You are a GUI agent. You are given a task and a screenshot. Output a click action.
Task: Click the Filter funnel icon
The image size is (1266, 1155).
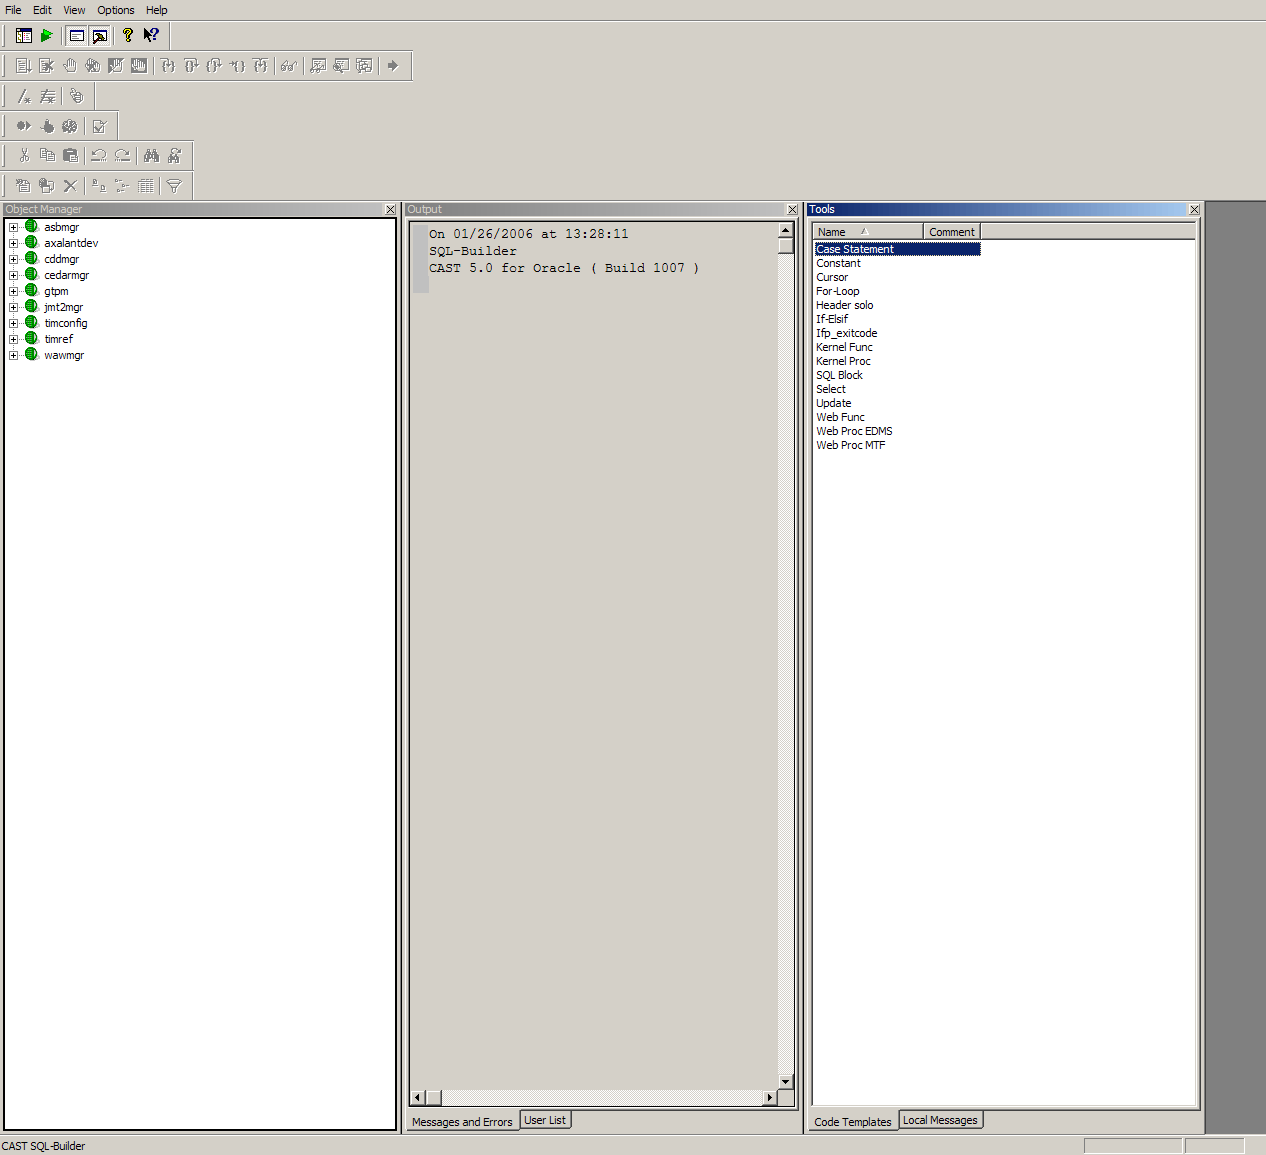point(174,186)
